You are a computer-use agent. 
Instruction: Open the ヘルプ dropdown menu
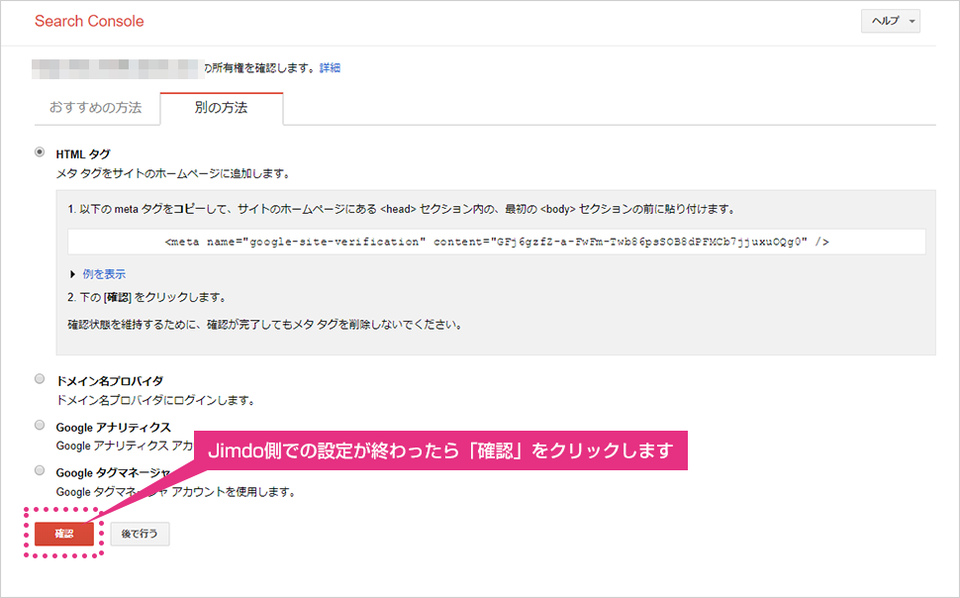(x=890, y=21)
